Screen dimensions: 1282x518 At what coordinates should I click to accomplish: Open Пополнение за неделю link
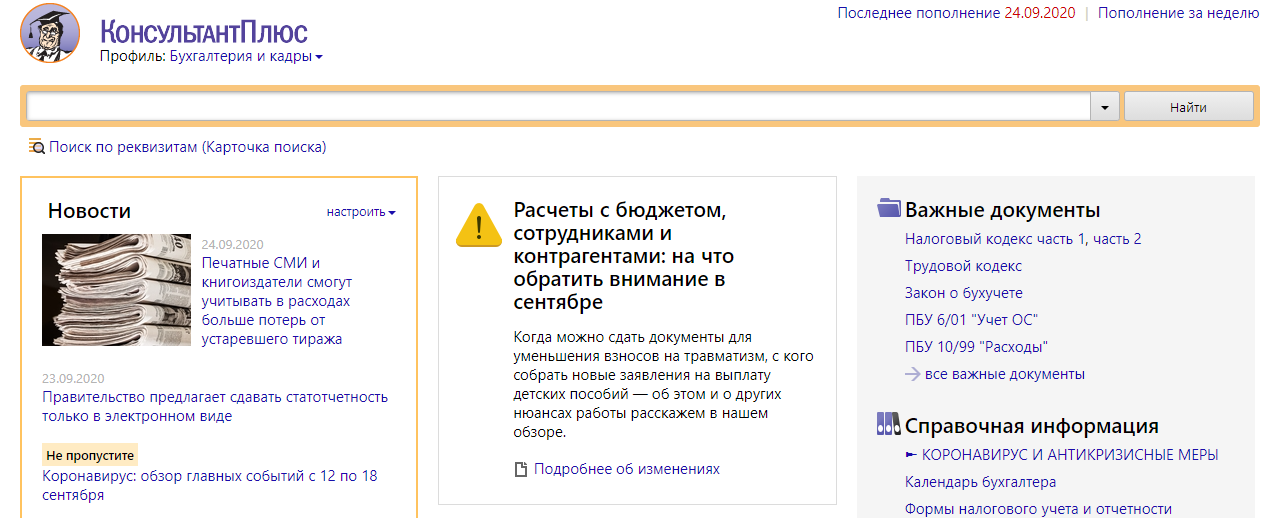click(x=1178, y=13)
